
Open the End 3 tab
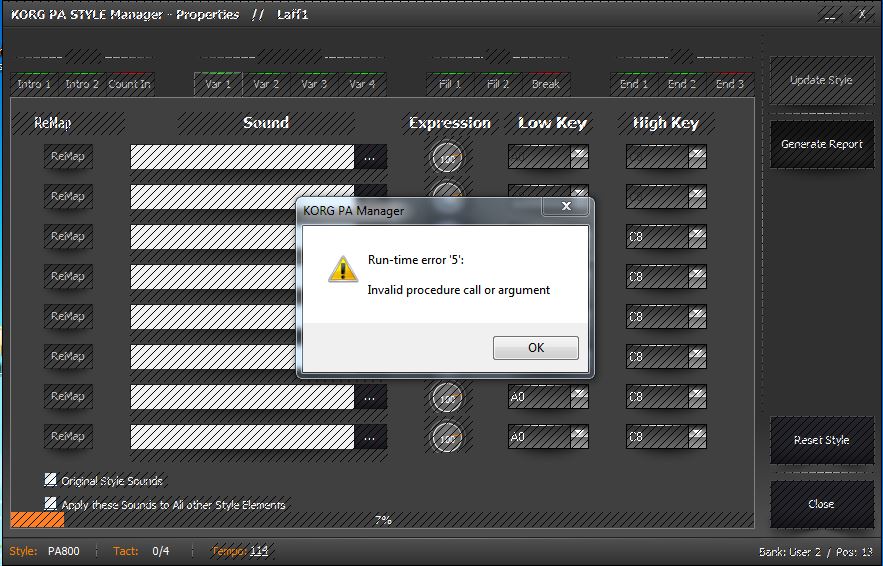tap(730, 84)
